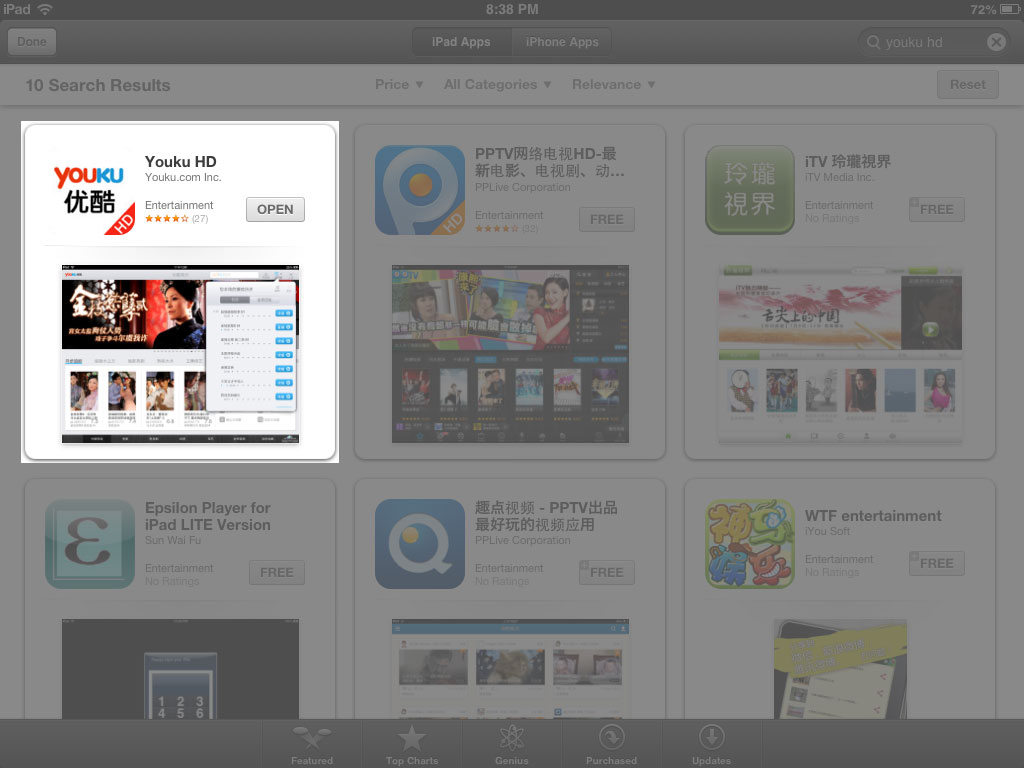This screenshot has width=1024, height=768.
Task: Get the free iTV app
Action: (x=936, y=210)
